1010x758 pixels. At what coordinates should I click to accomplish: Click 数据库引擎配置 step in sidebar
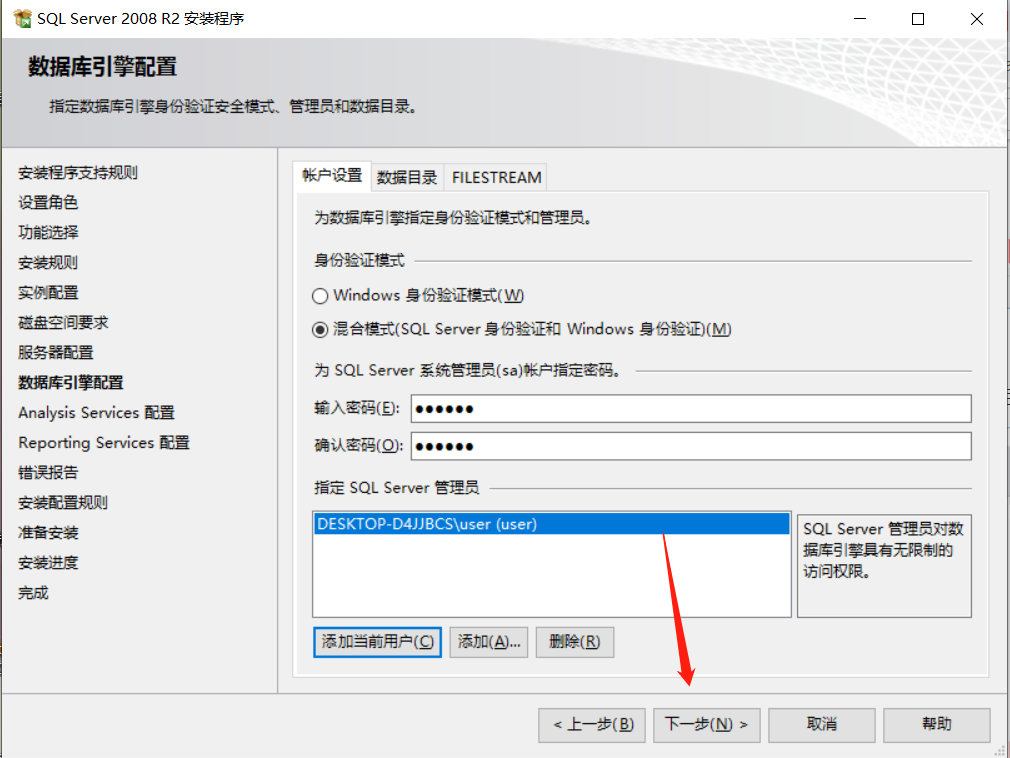tap(71, 383)
